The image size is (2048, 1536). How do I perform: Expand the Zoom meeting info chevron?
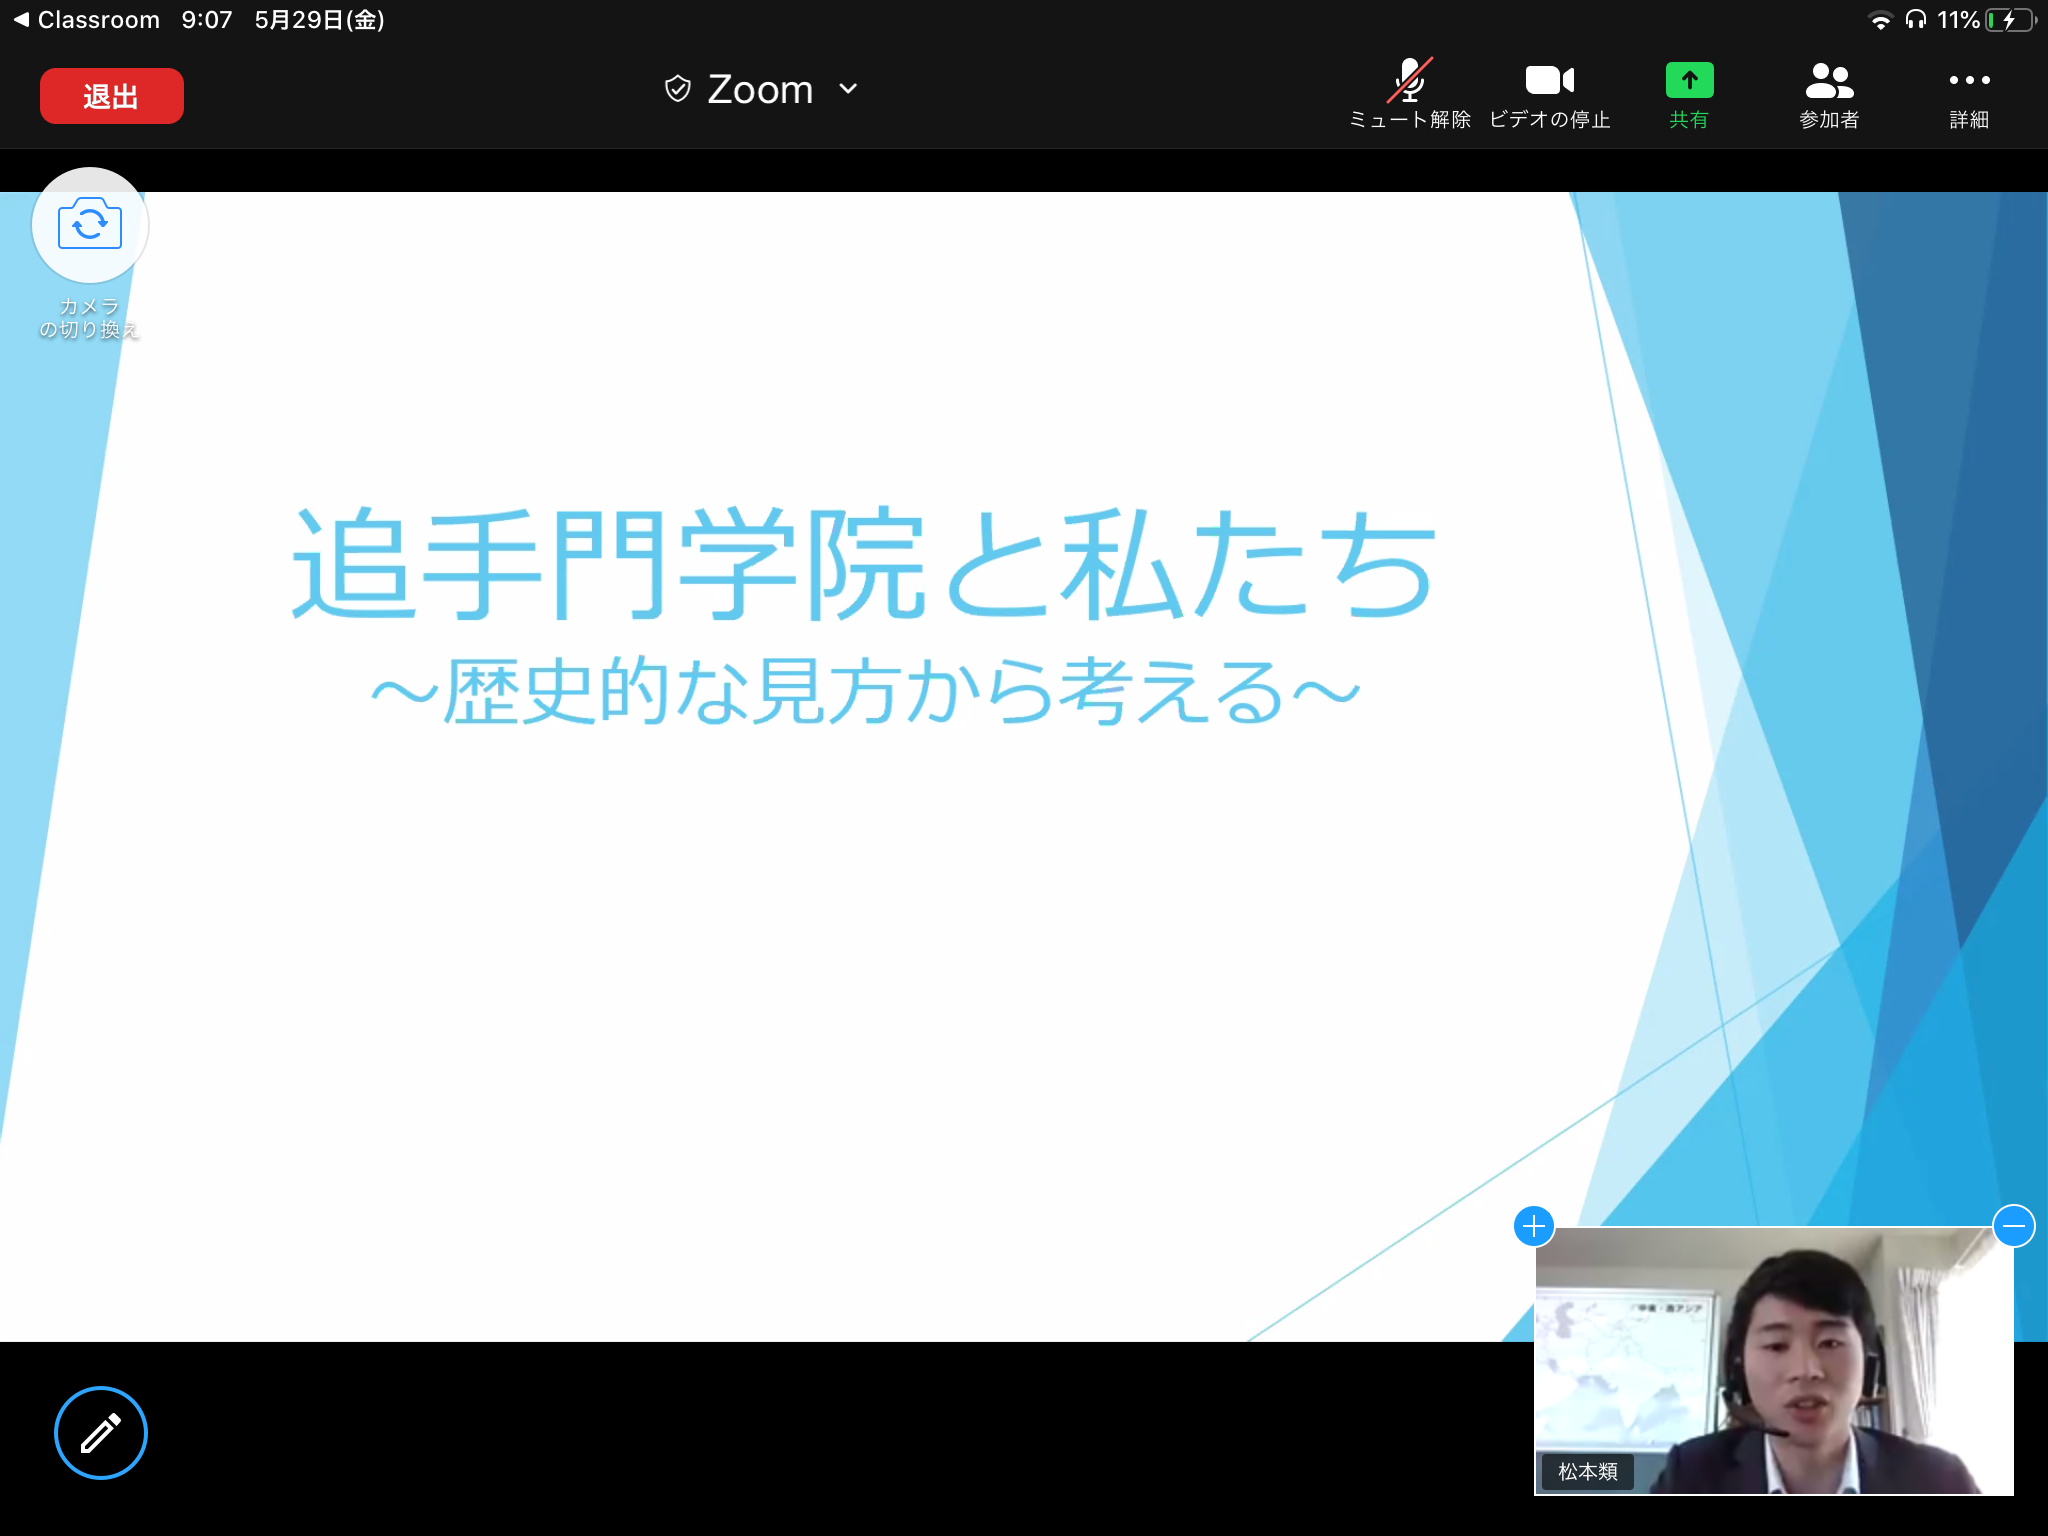click(x=848, y=89)
